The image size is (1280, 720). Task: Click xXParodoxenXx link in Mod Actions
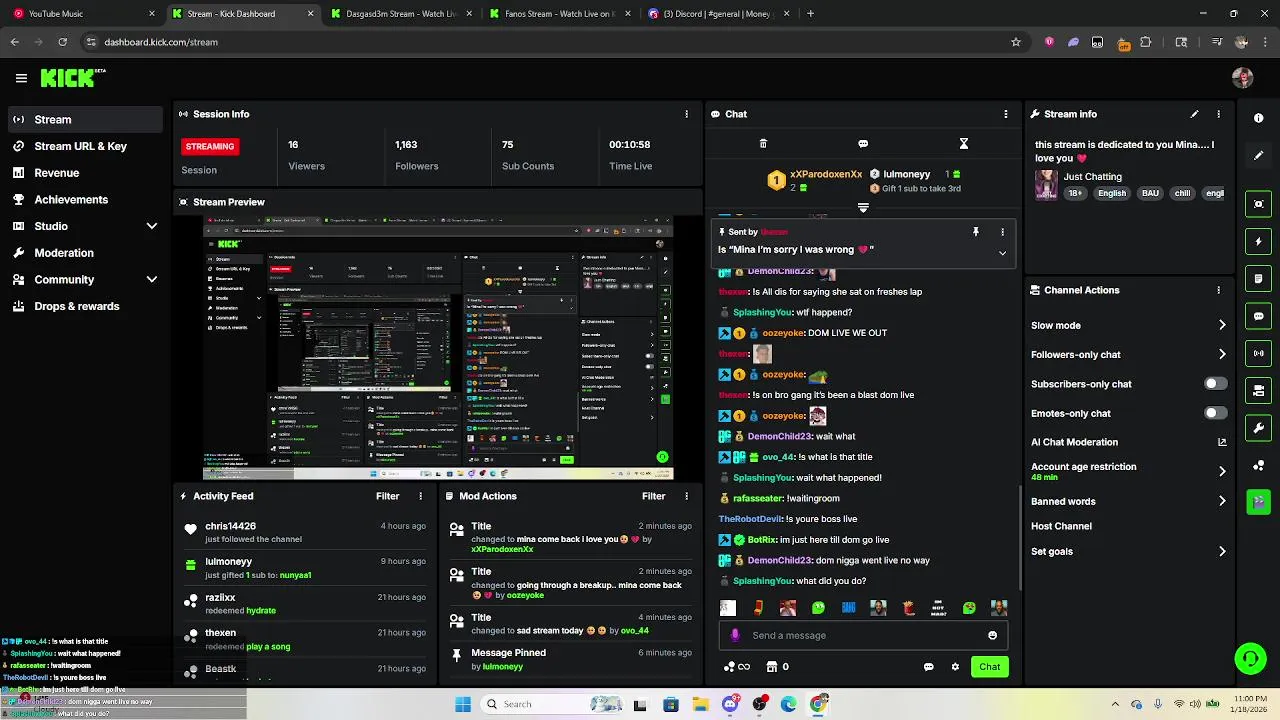[x=502, y=549]
